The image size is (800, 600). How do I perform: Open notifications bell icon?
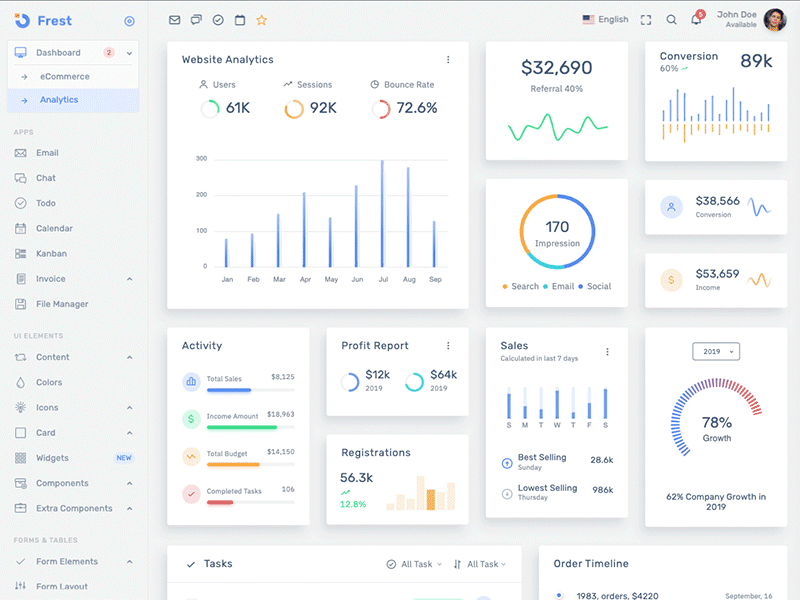click(x=696, y=20)
